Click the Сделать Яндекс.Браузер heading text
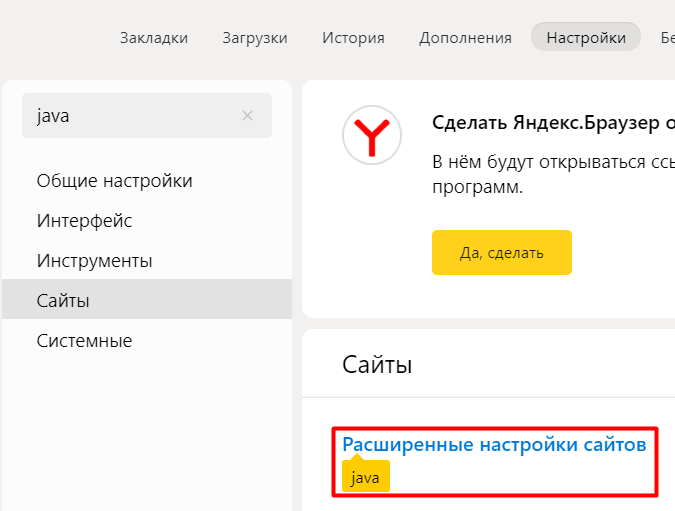The height and width of the screenshot is (511, 675). (x=554, y=123)
